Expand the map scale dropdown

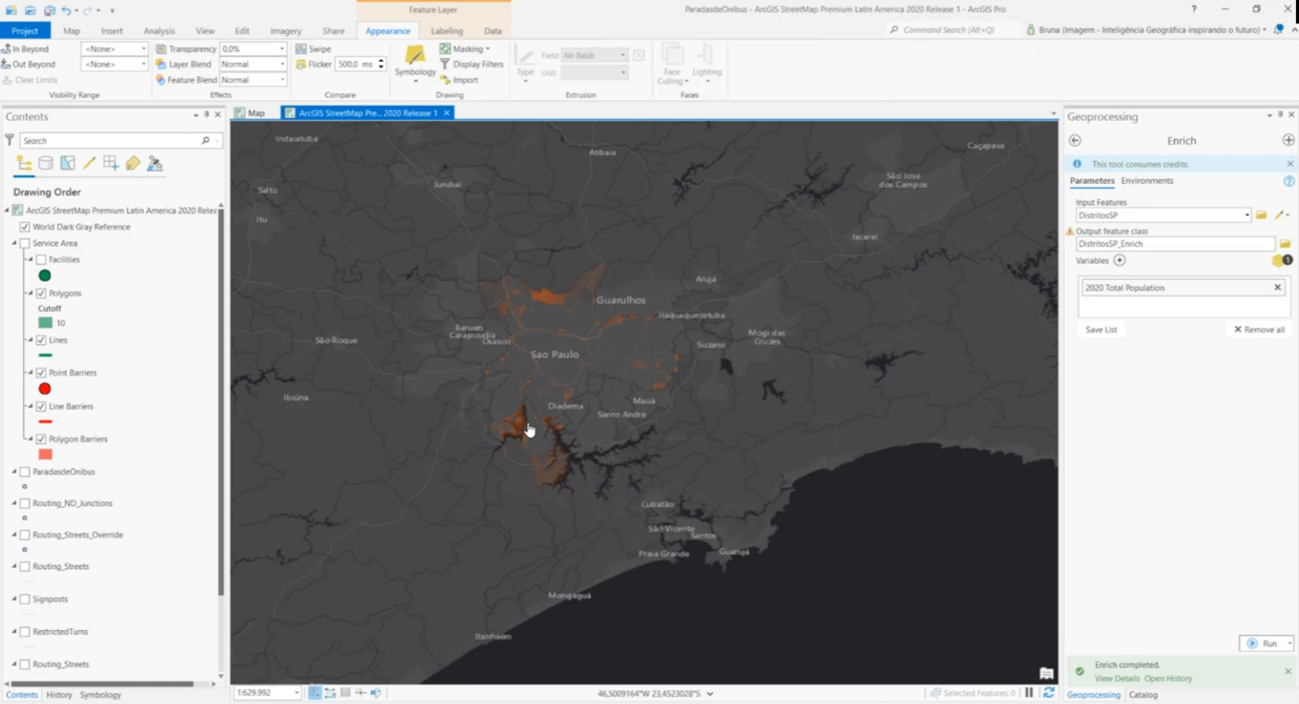coord(296,693)
